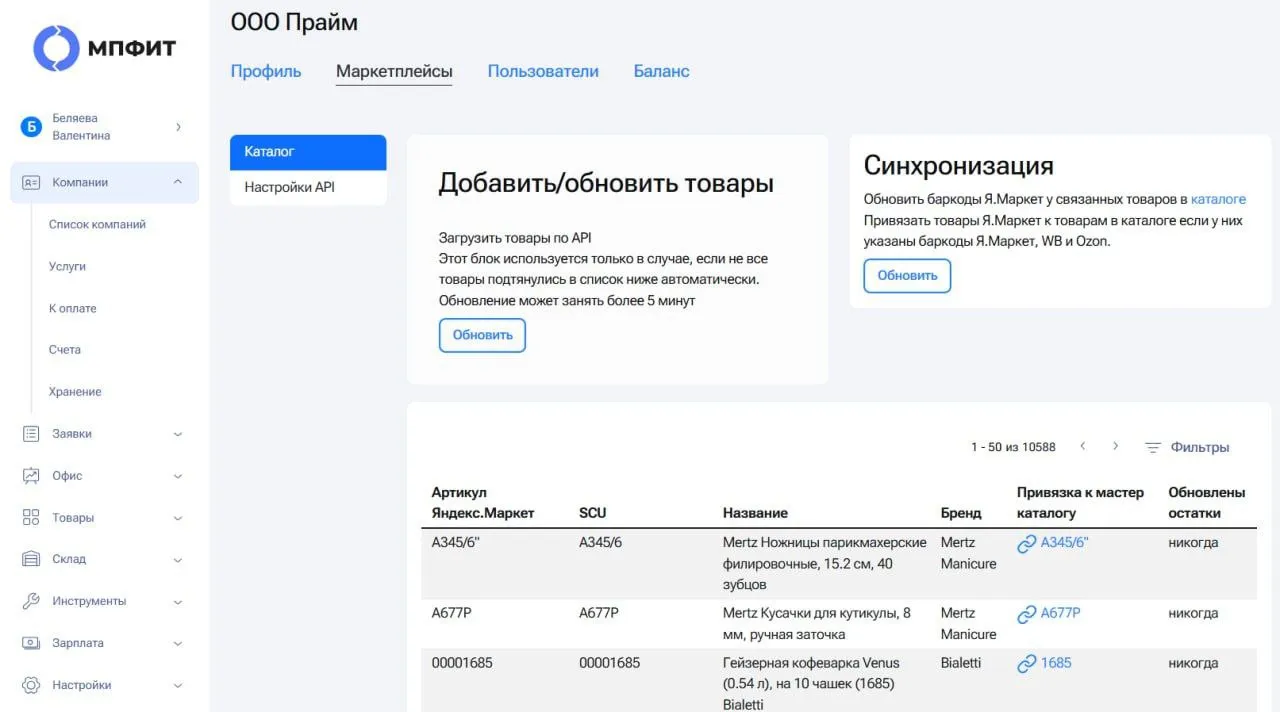Go to previous table page arrow
This screenshot has height=712, width=1280.
pos(1082,446)
